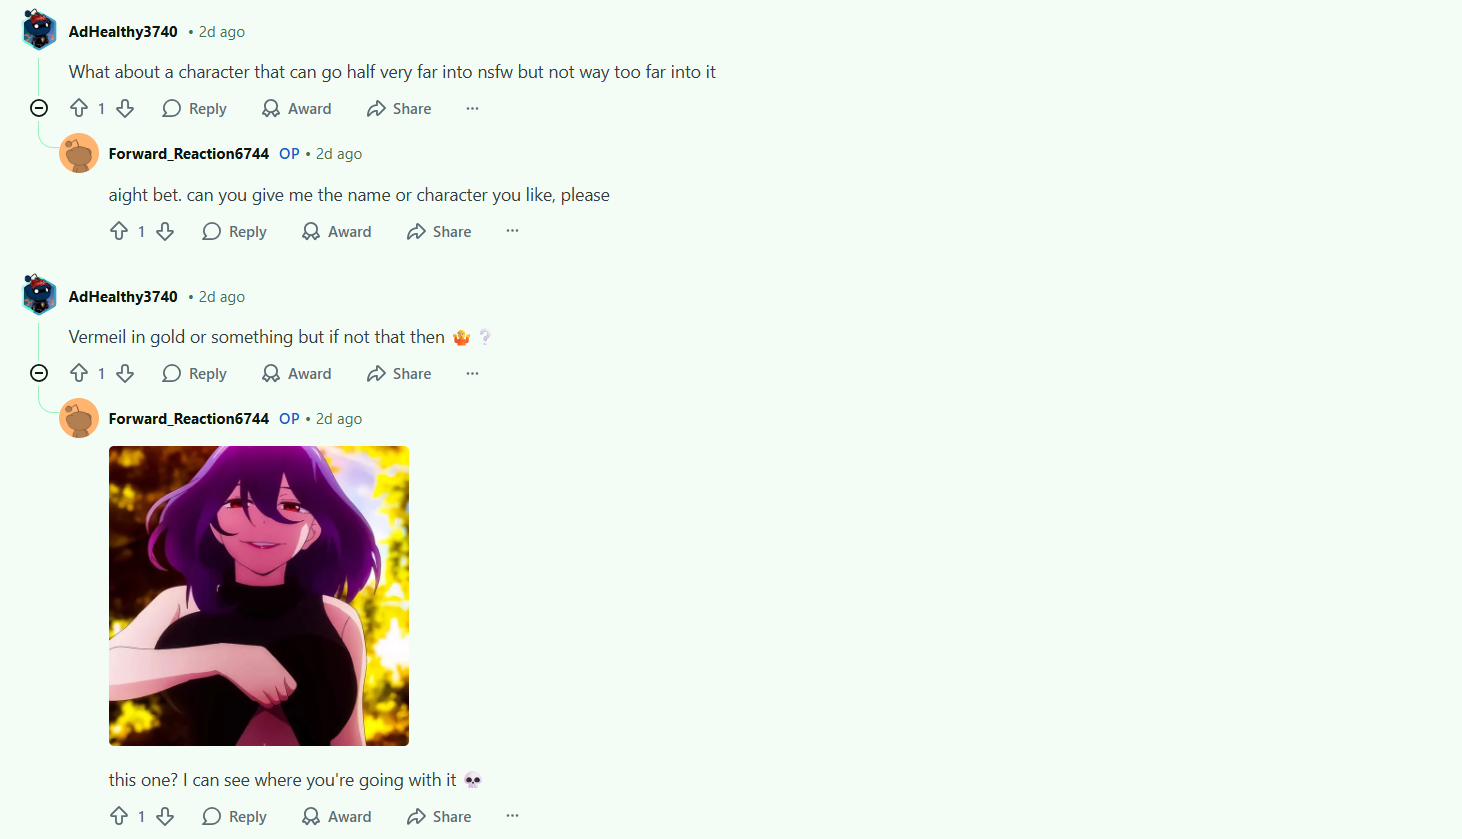This screenshot has height=839, width=1462.
Task: Upvote the 'this one?' image reply
Action: (x=119, y=816)
